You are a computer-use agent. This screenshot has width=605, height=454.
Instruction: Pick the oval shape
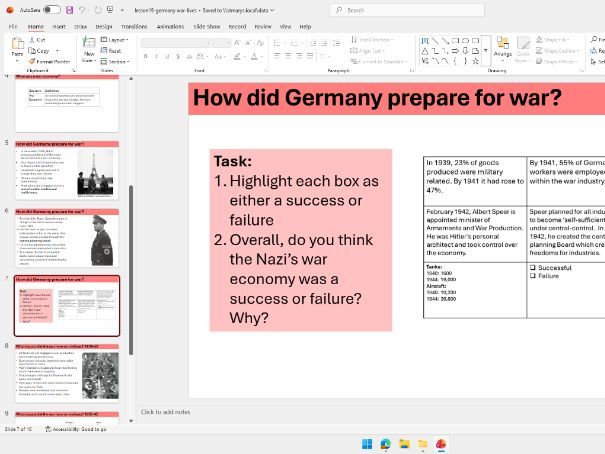point(465,41)
